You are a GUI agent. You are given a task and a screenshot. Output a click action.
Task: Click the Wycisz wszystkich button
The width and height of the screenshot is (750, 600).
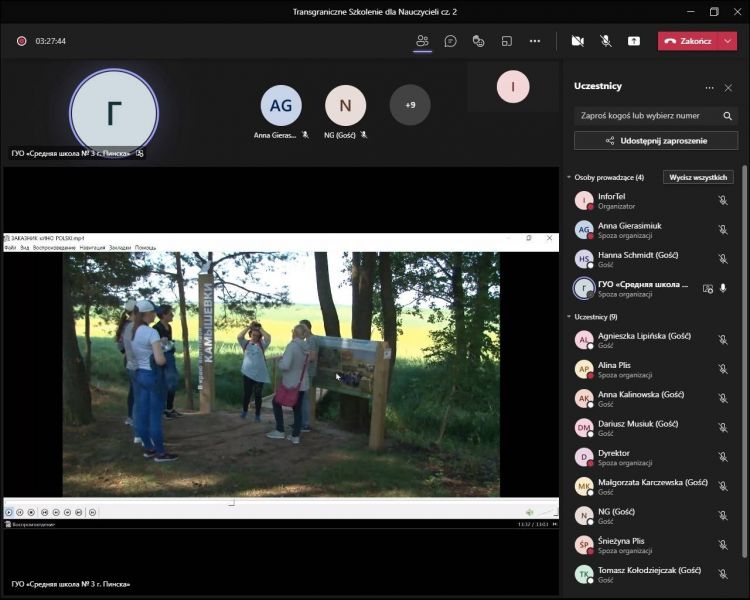click(x=698, y=177)
